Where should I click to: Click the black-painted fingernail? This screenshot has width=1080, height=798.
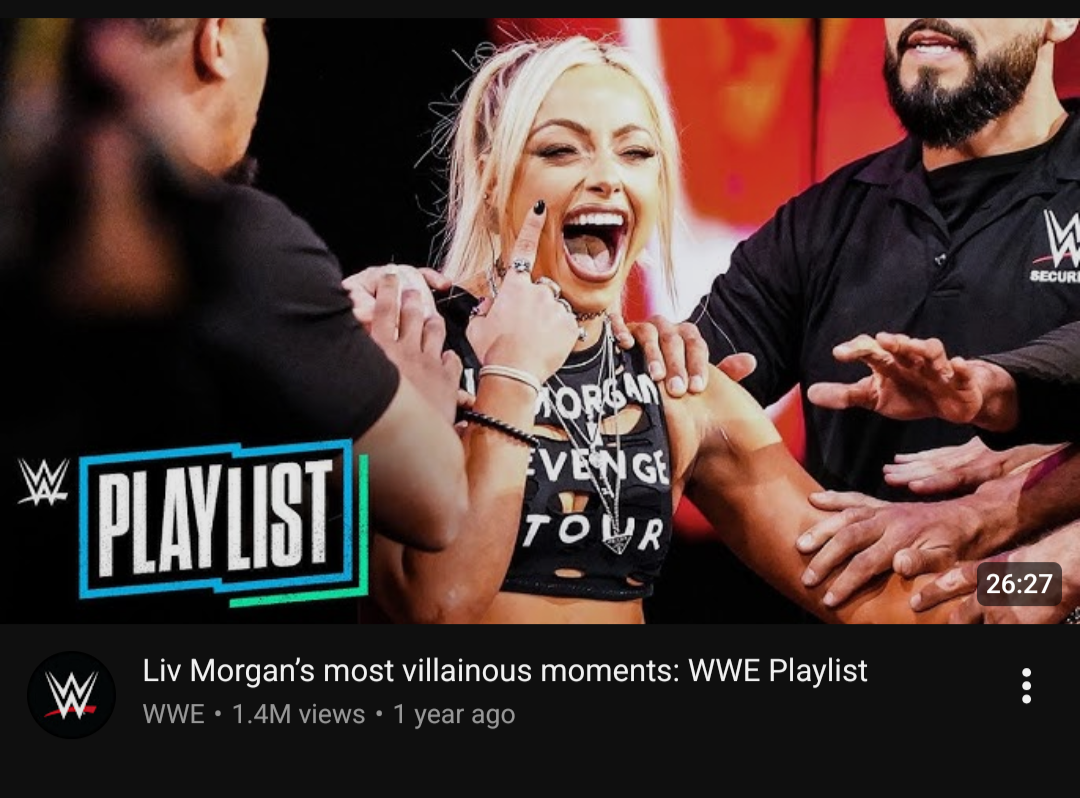[x=539, y=207]
